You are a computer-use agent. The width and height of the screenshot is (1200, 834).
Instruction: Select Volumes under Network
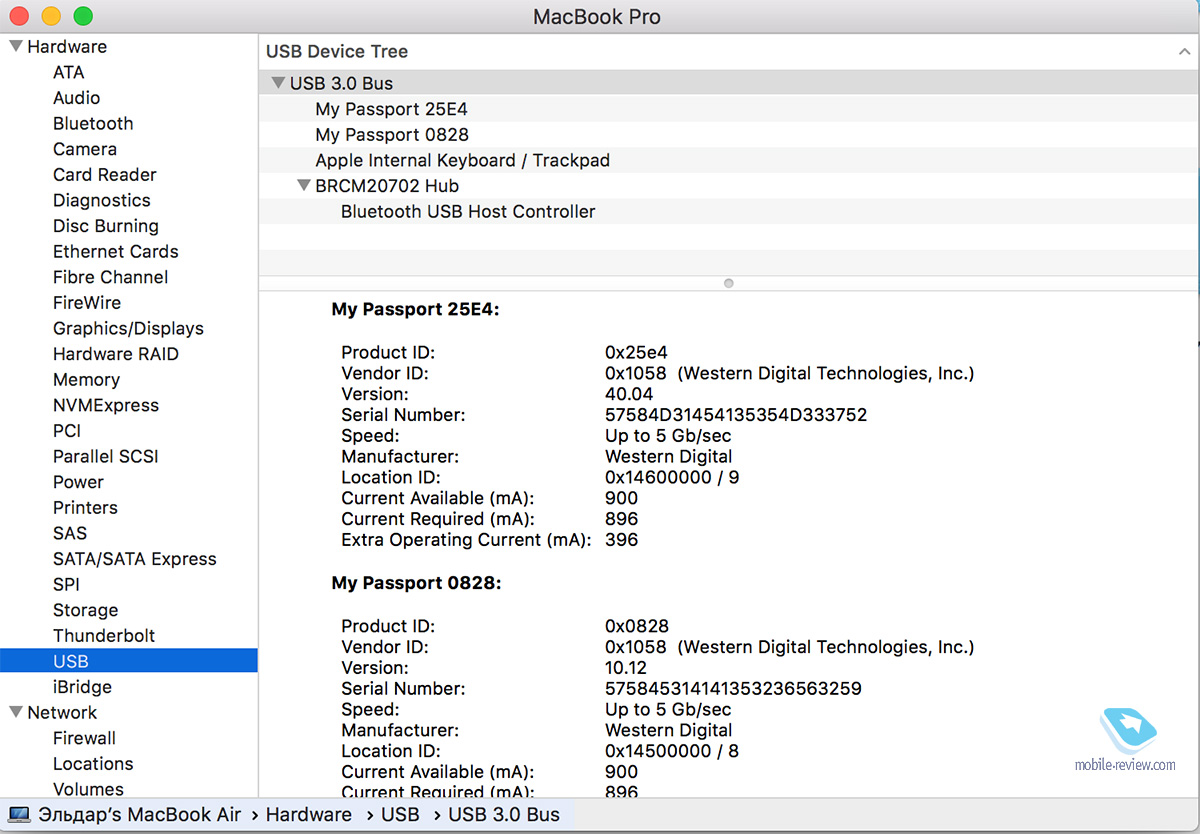(x=88, y=789)
